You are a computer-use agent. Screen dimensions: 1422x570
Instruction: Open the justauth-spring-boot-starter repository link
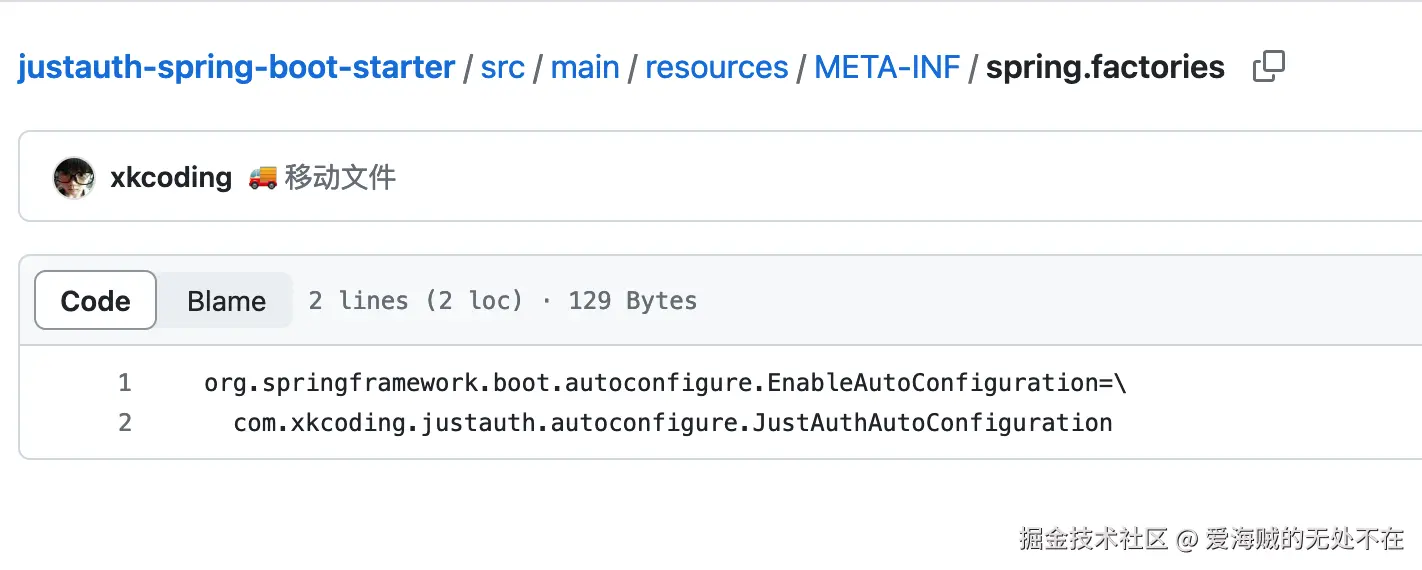coord(237,68)
